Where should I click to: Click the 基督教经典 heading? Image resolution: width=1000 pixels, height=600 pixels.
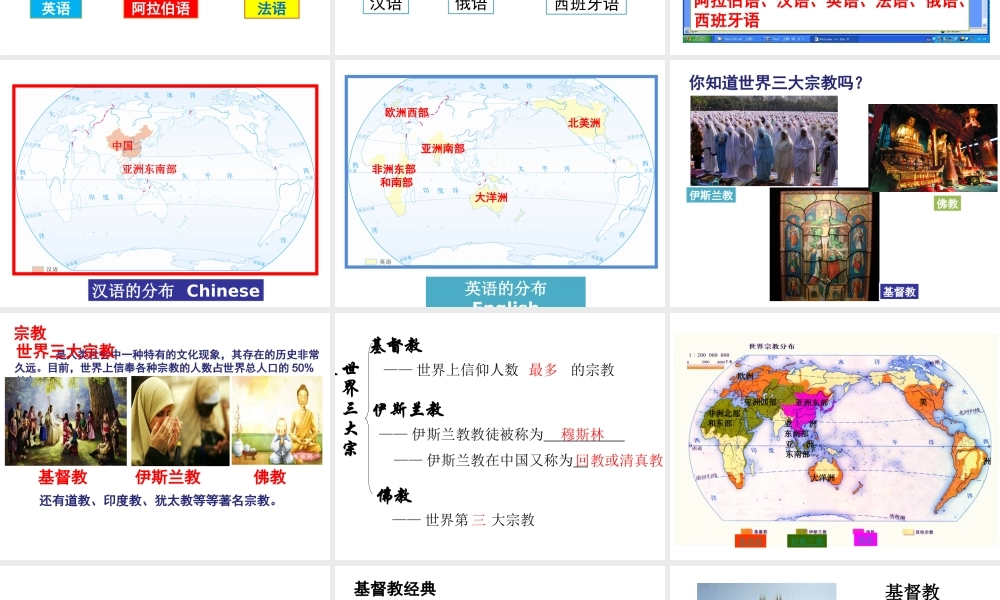(395, 589)
